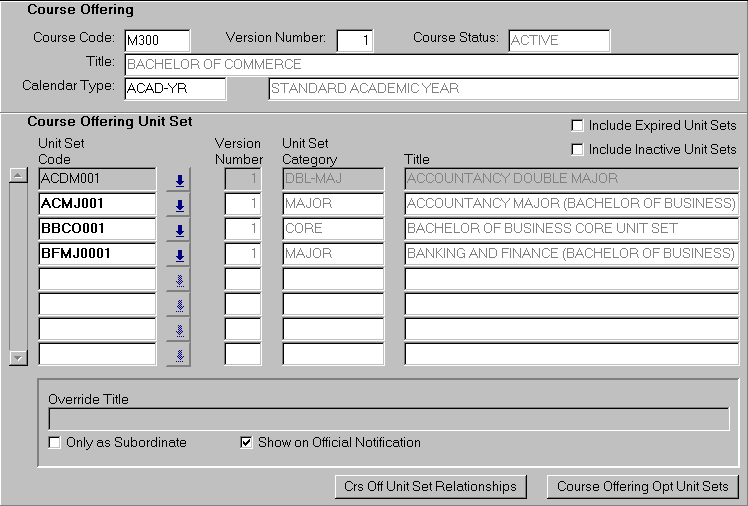Image resolution: width=748 pixels, height=506 pixels.
Task: Uncheck Show on Official Notification
Action: coord(247,442)
